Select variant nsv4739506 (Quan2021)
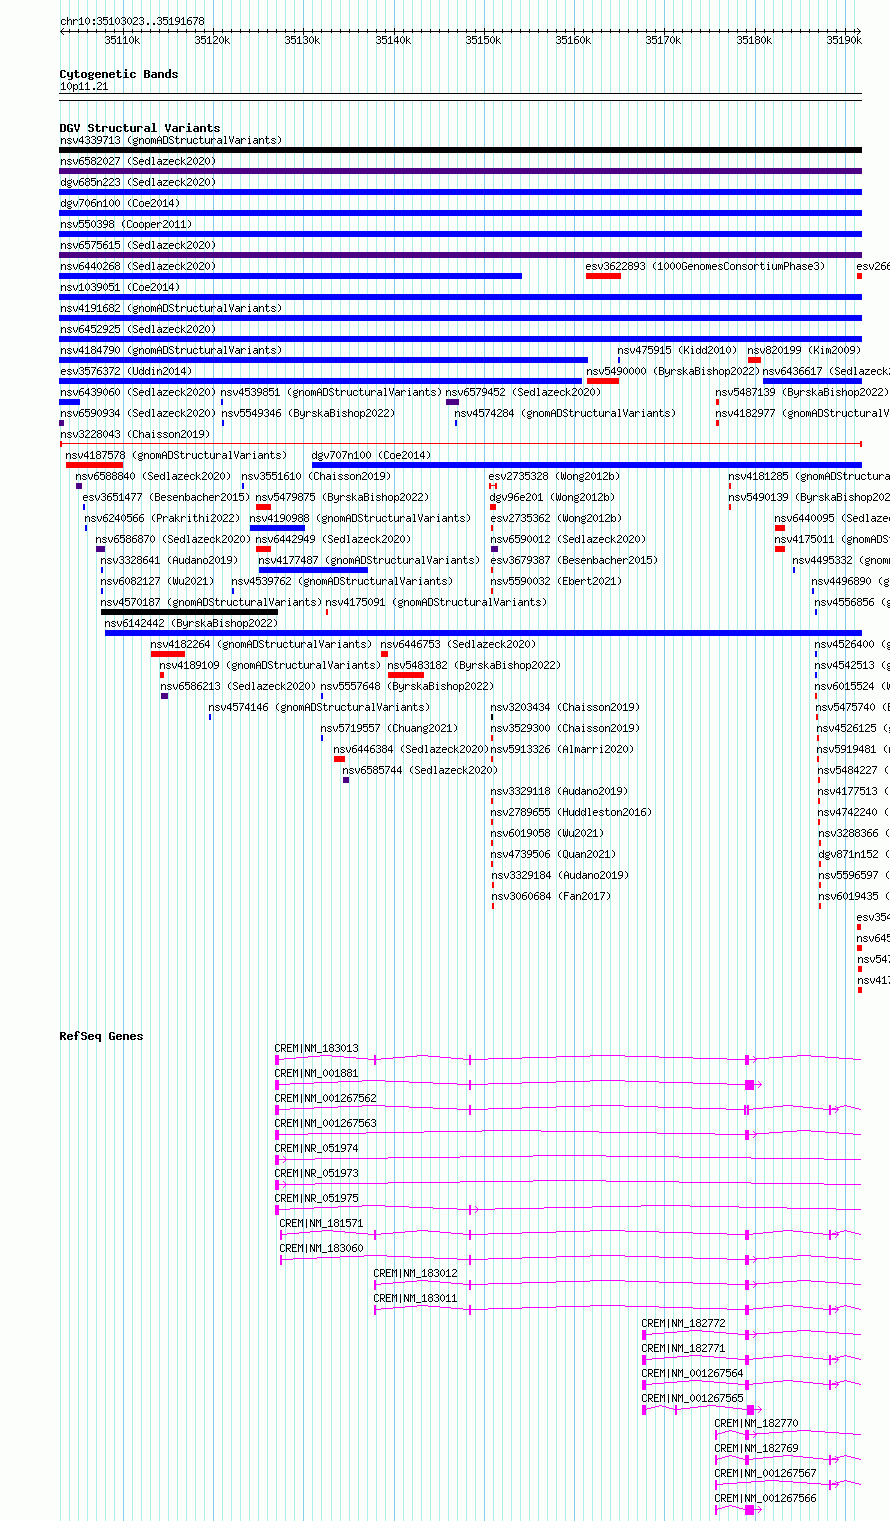The width and height of the screenshot is (890, 1521). point(553,854)
